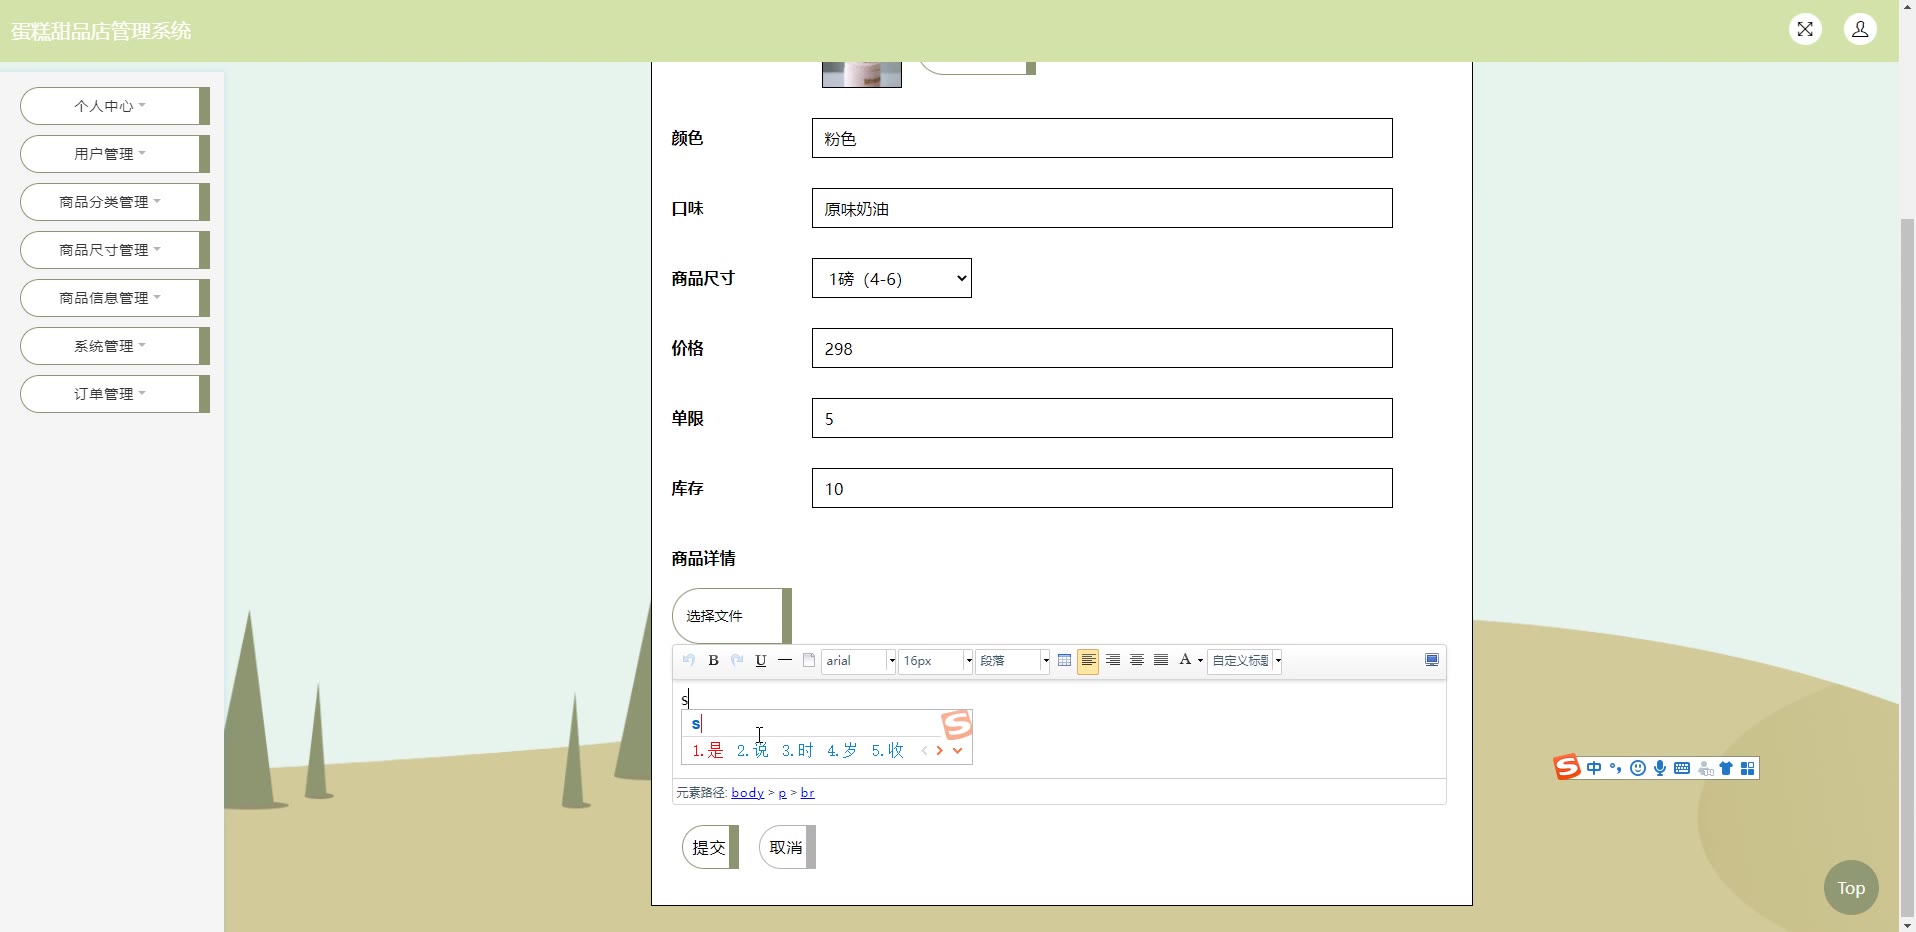Toggle underline formatting in editor

coord(761,660)
